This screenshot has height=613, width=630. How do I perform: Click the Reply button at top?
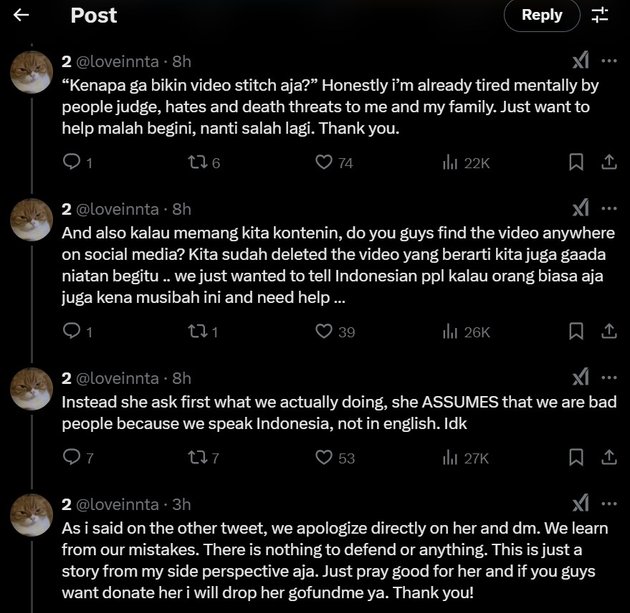(542, 15)
